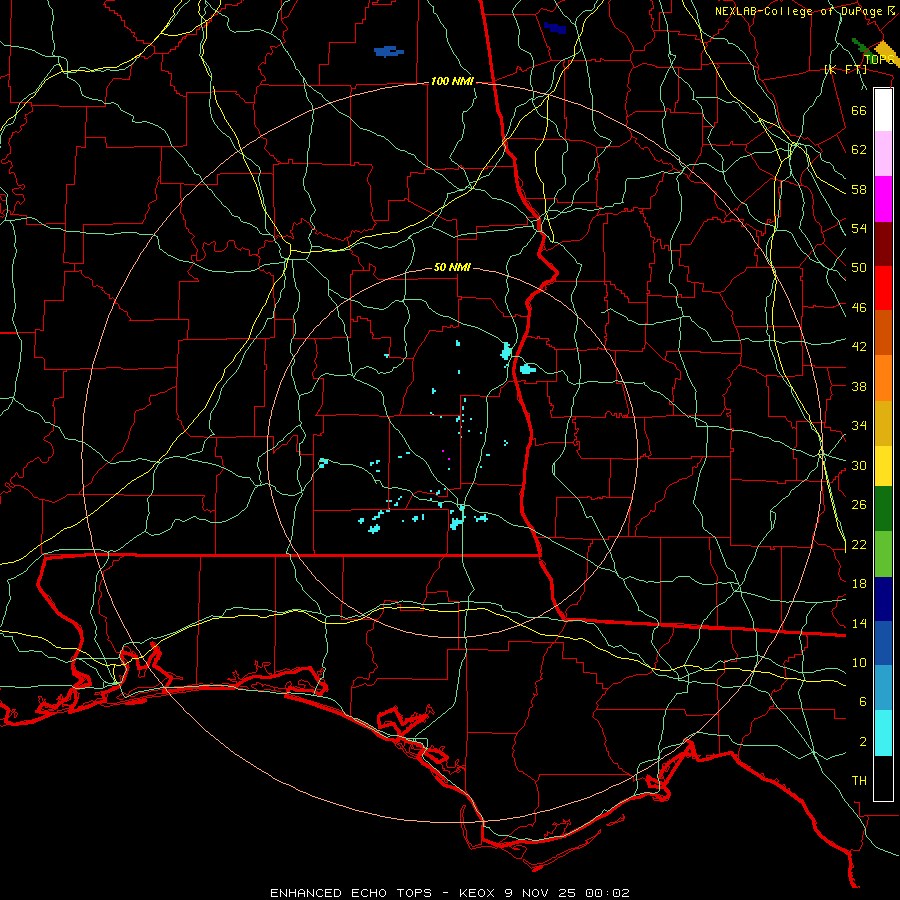Choose the cyan legend swatch
Image resolution: width=900 pixels, height=900 pixels.
(883, 733)
